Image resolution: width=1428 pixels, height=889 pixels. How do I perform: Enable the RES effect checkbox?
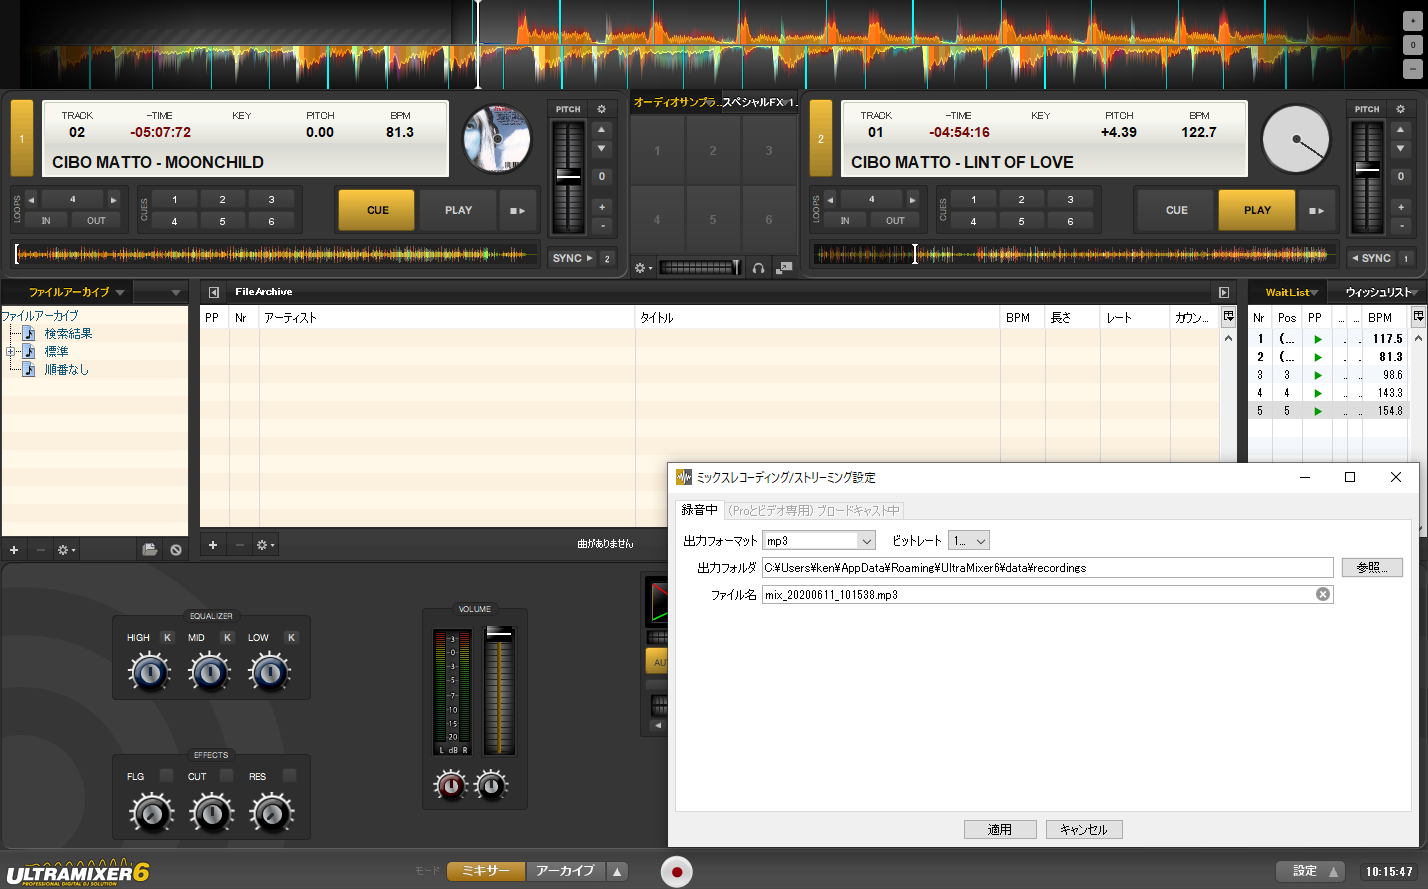[289, 776]
